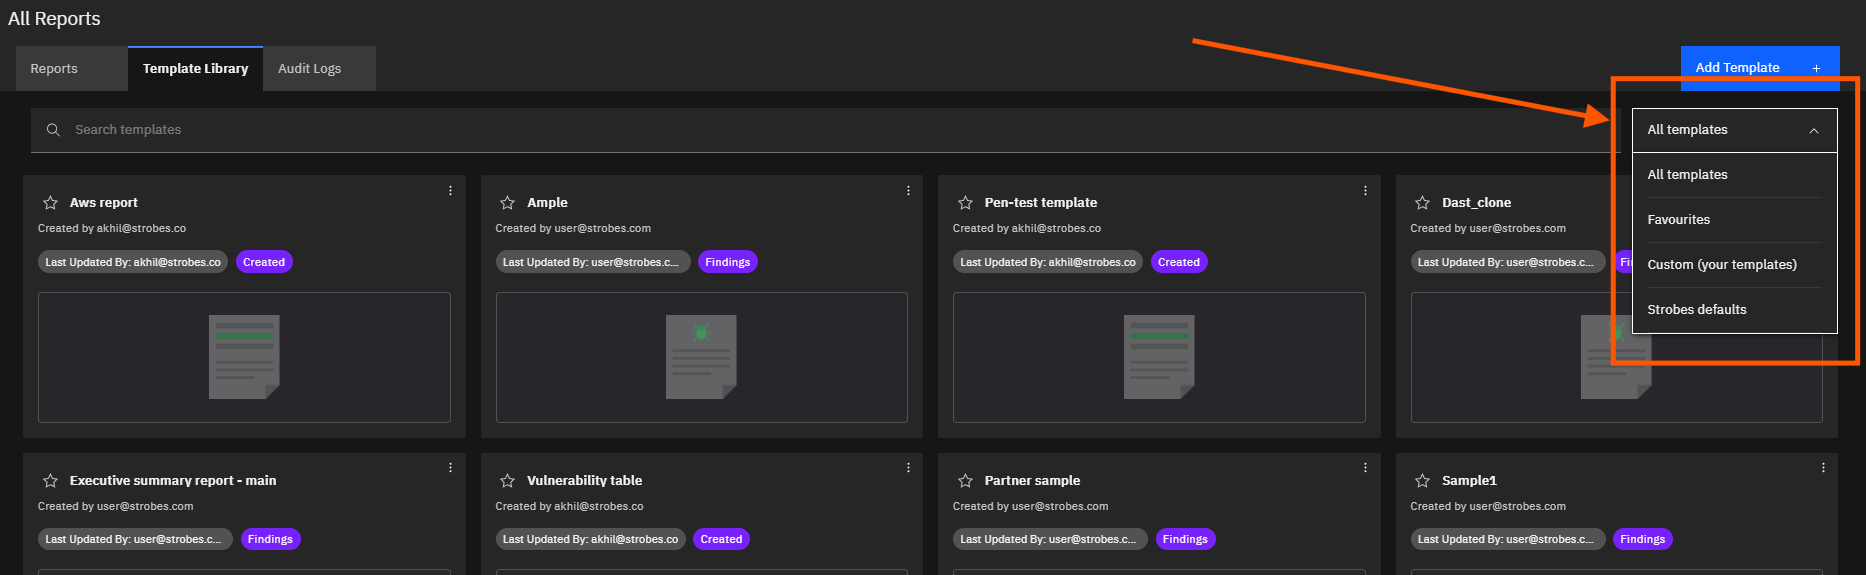Screen dimensions: 1866x575
Task: Select Custom (your templates) option
Action: [x=1734, y=265]
